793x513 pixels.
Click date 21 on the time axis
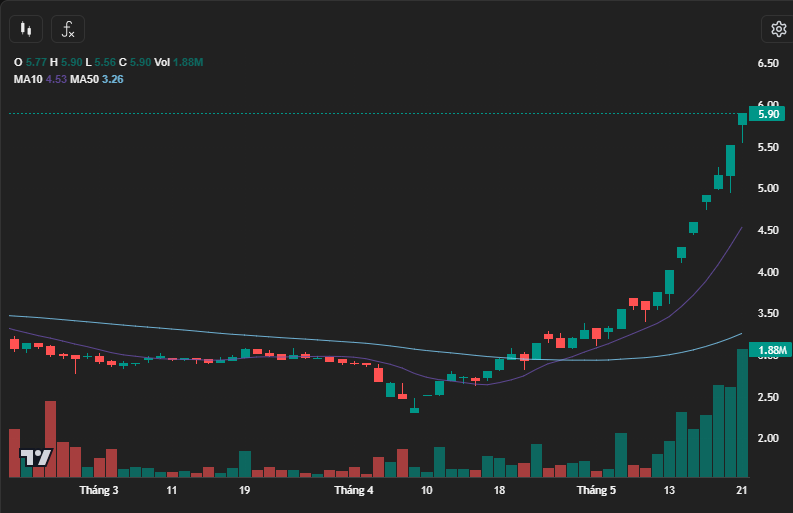[x=742, y=491]
